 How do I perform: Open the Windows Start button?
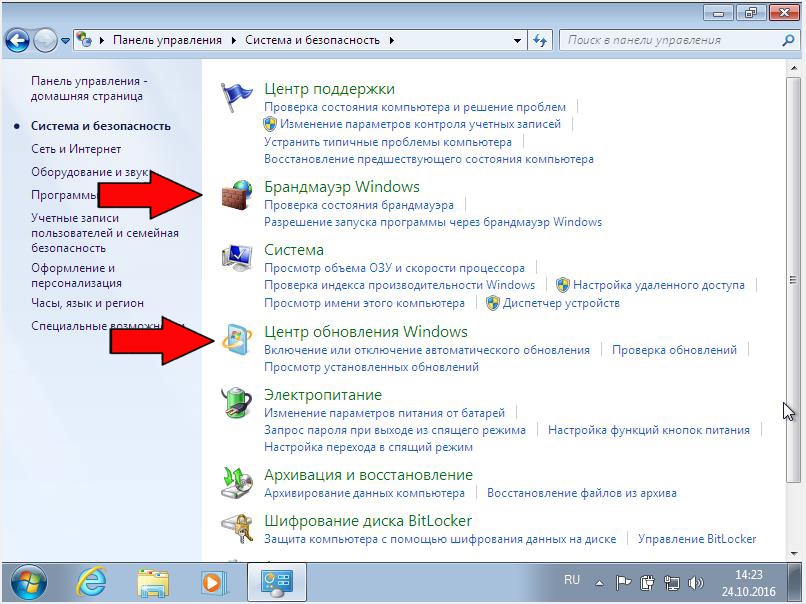(x=29, y=582)
